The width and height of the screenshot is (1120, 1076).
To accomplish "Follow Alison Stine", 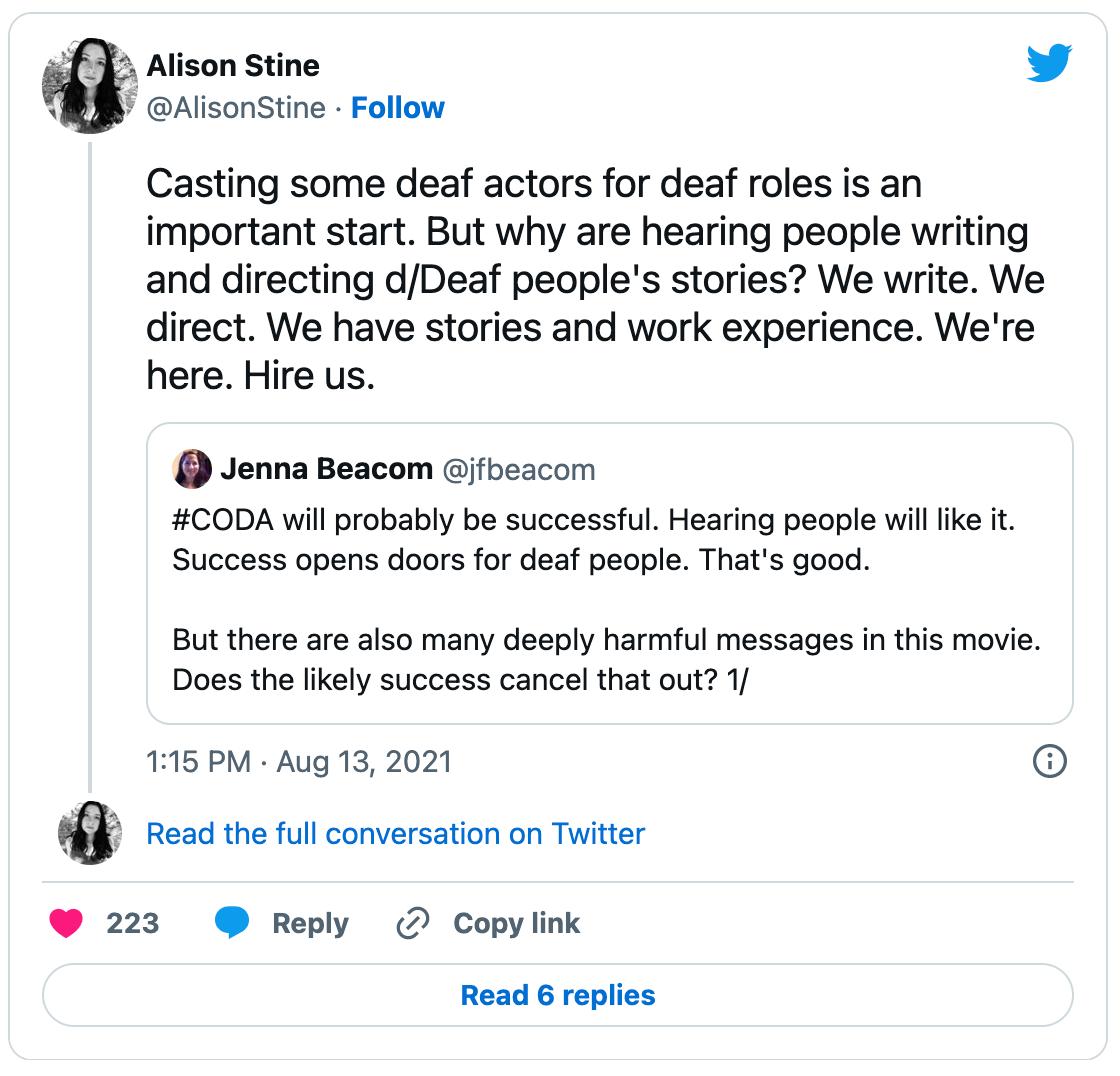I will pyautogui.click(x=398, y=108).
